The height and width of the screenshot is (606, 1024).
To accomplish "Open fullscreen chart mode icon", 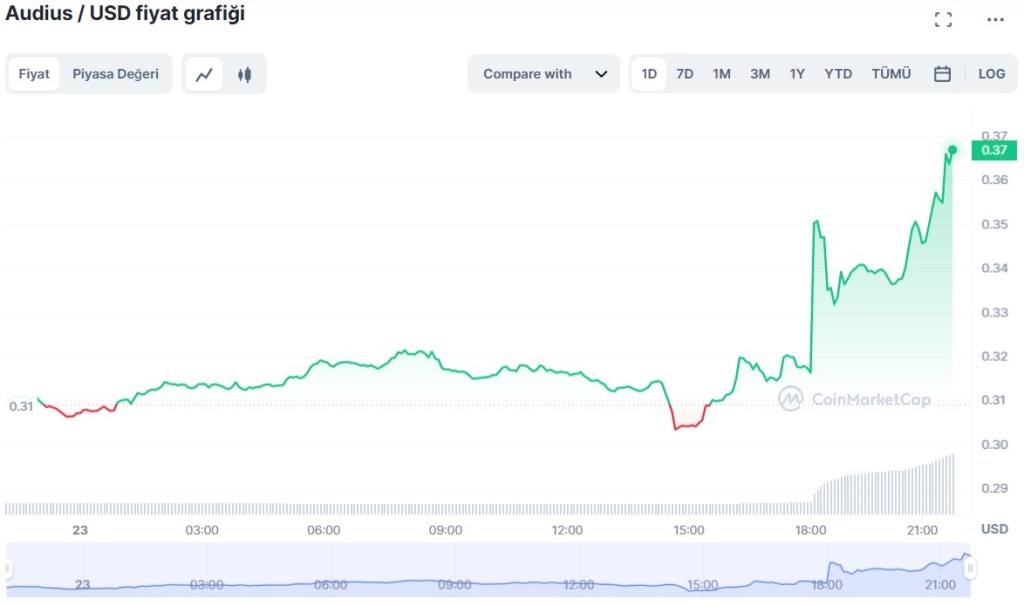I will 943,20.
